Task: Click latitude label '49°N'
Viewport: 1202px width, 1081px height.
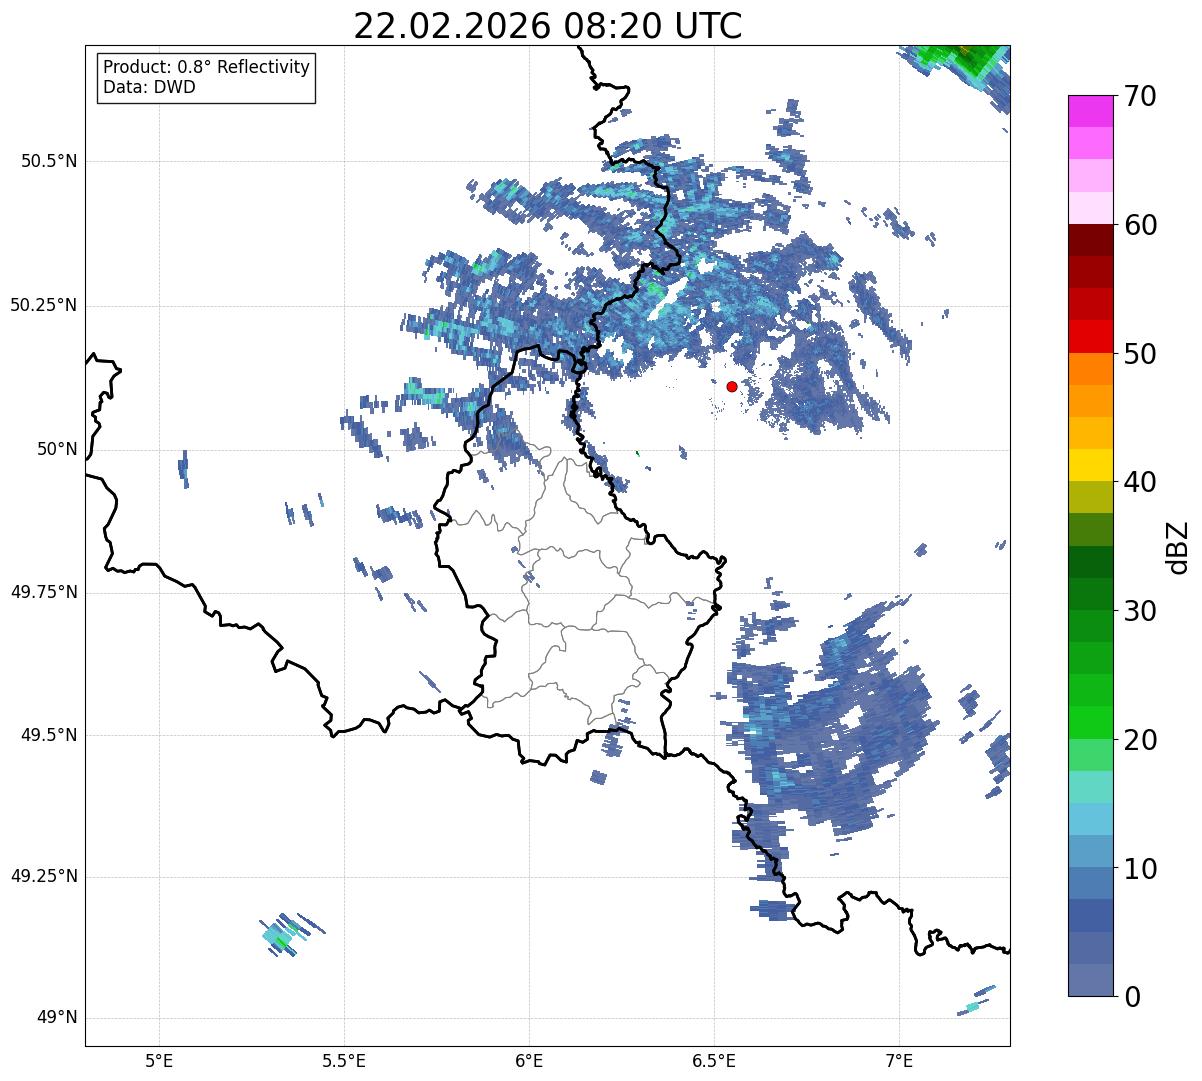Action: click(x=57, y=1018)
